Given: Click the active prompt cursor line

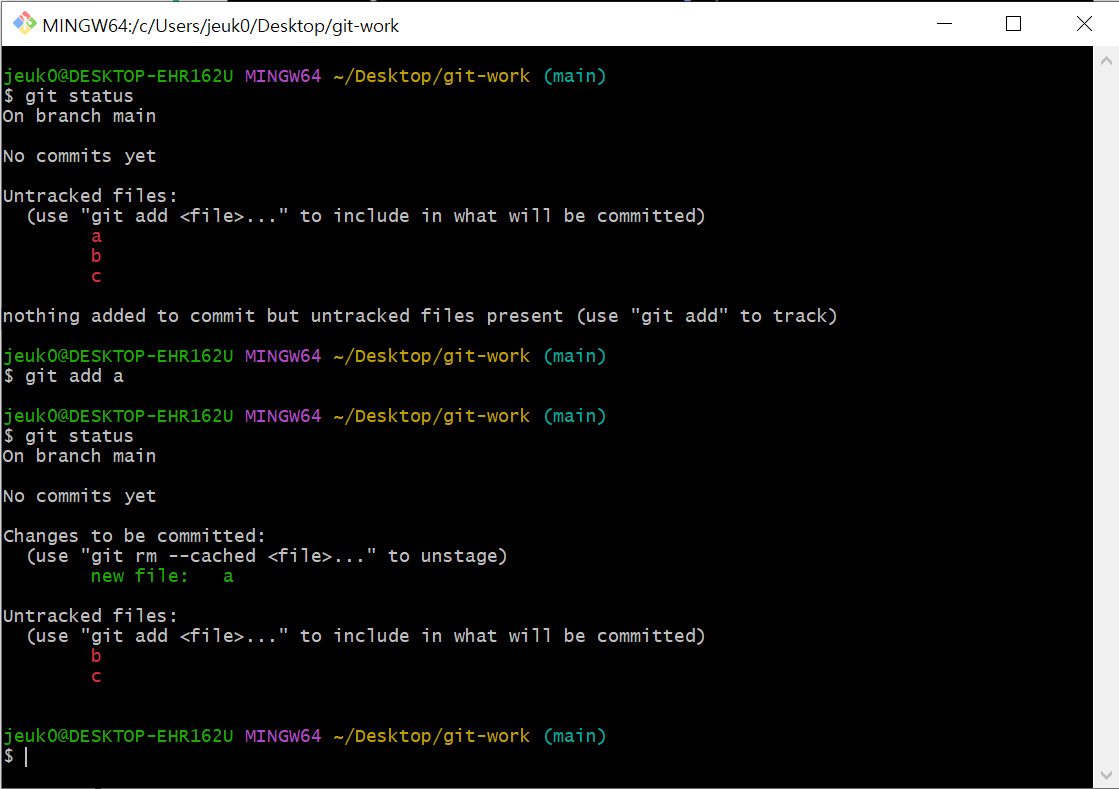Looking at the screenshot, I should tap(15, 756).
